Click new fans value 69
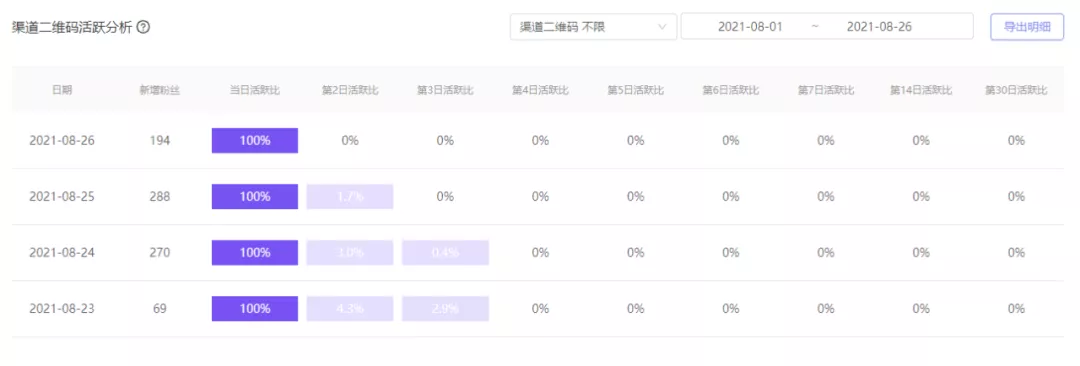The width and height of the screenshot is (1080, 366). coord(160,309)
